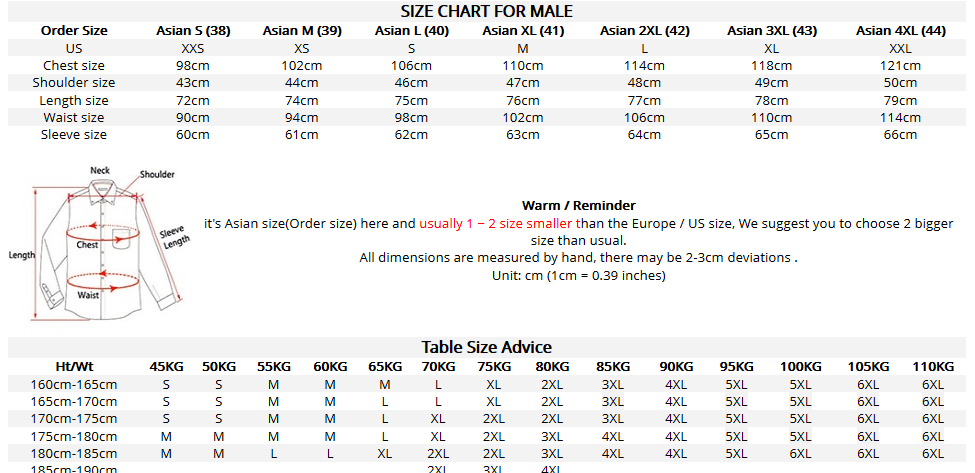
Task: Select the Asian M (39) column header
Action: [x=302, y=30]
